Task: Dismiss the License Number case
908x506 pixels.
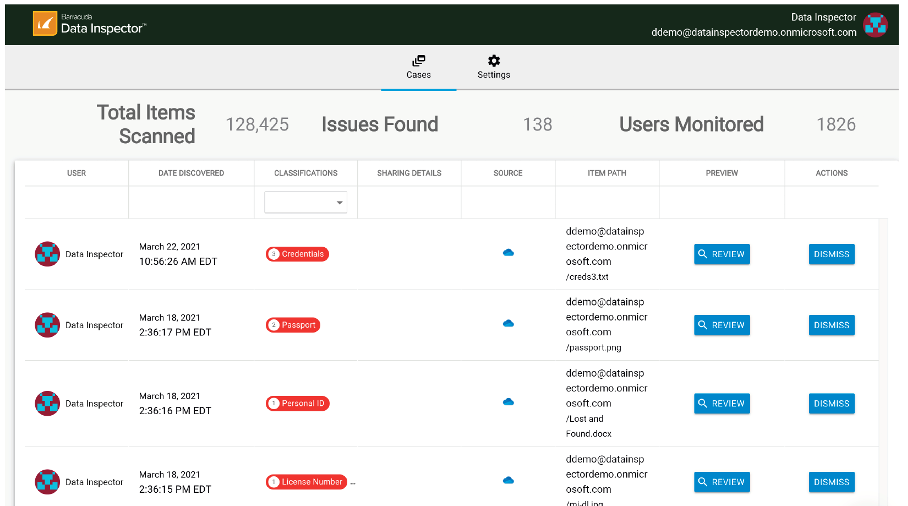Action: (x=832, y=482)
